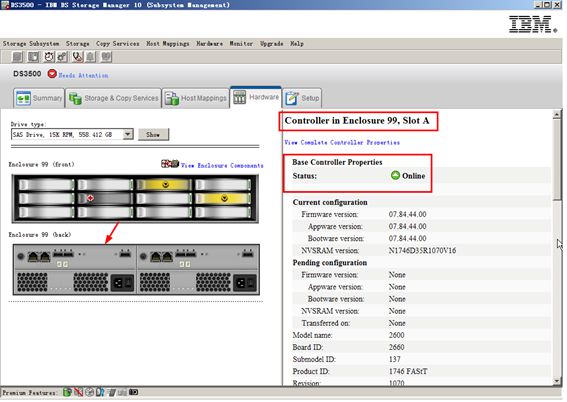Open the Copy Services menu
The image size is (567, 402).
coord(118,43)
